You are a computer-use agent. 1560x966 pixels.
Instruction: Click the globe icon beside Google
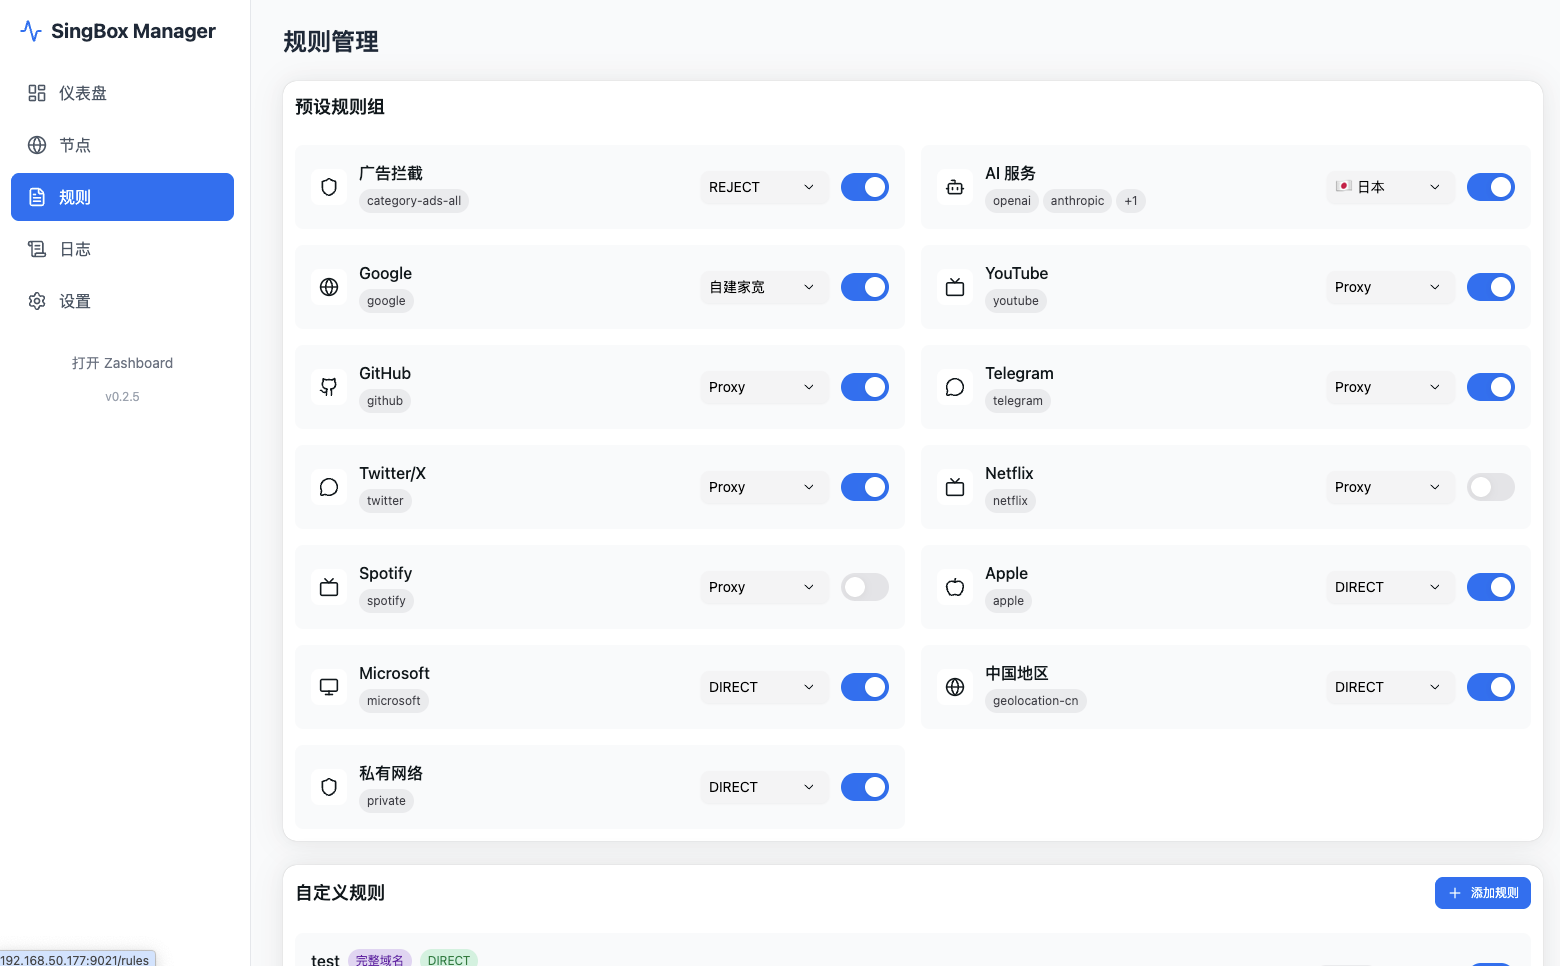pyautogui.click(x=329, y=287)
